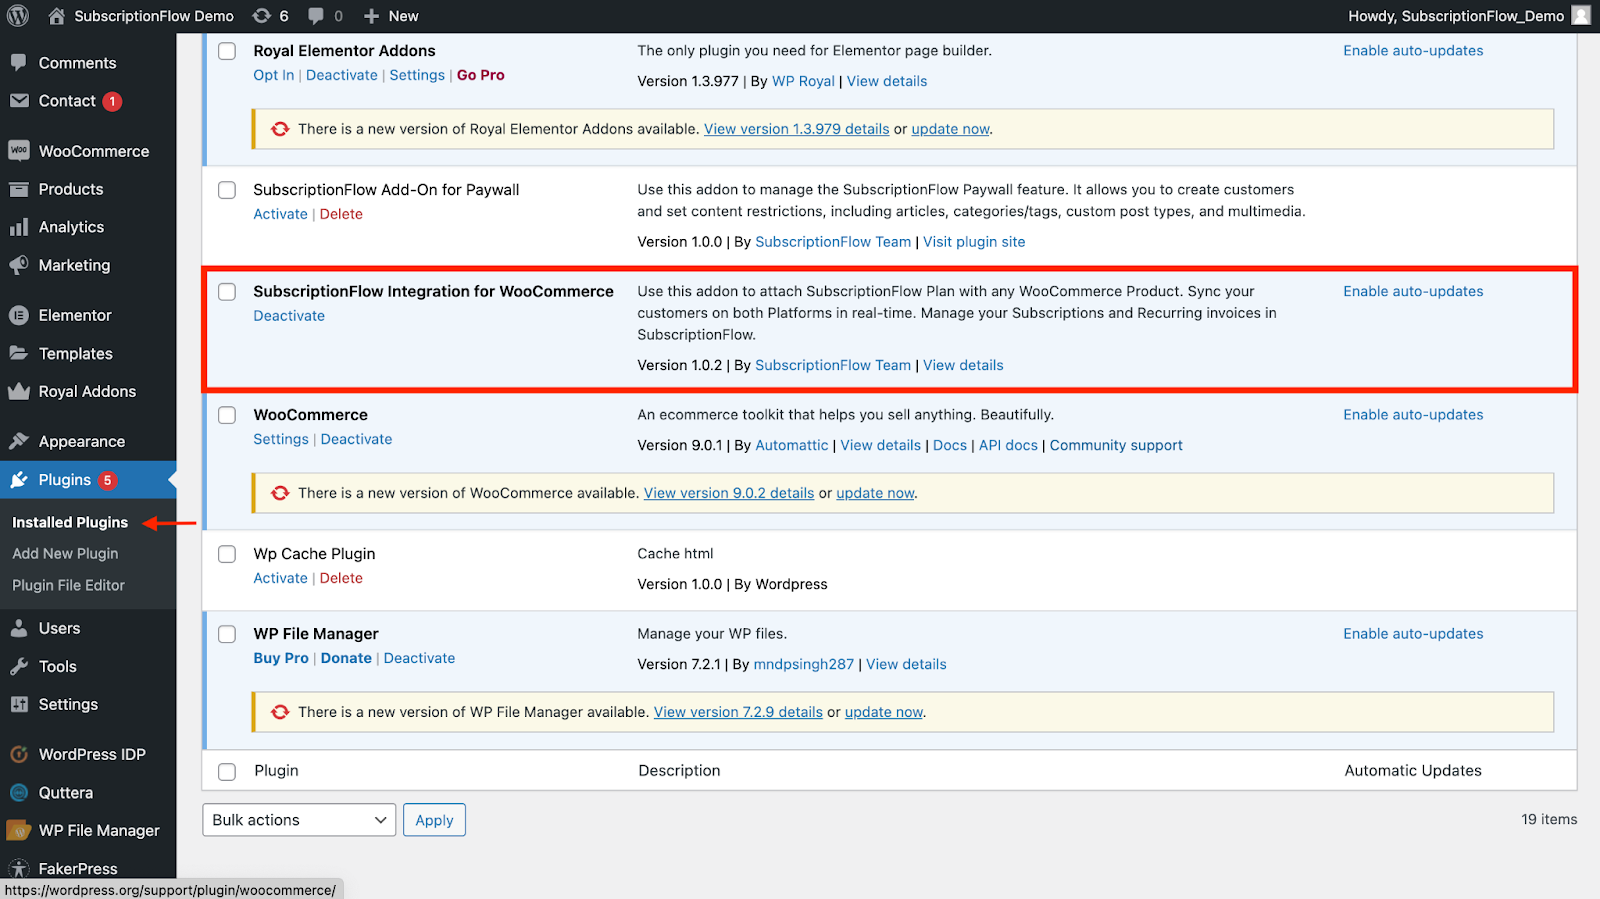This screenshot has height=899, width=1600.
Task: Click the Products sidebar icon
Action: coord(19,189)
